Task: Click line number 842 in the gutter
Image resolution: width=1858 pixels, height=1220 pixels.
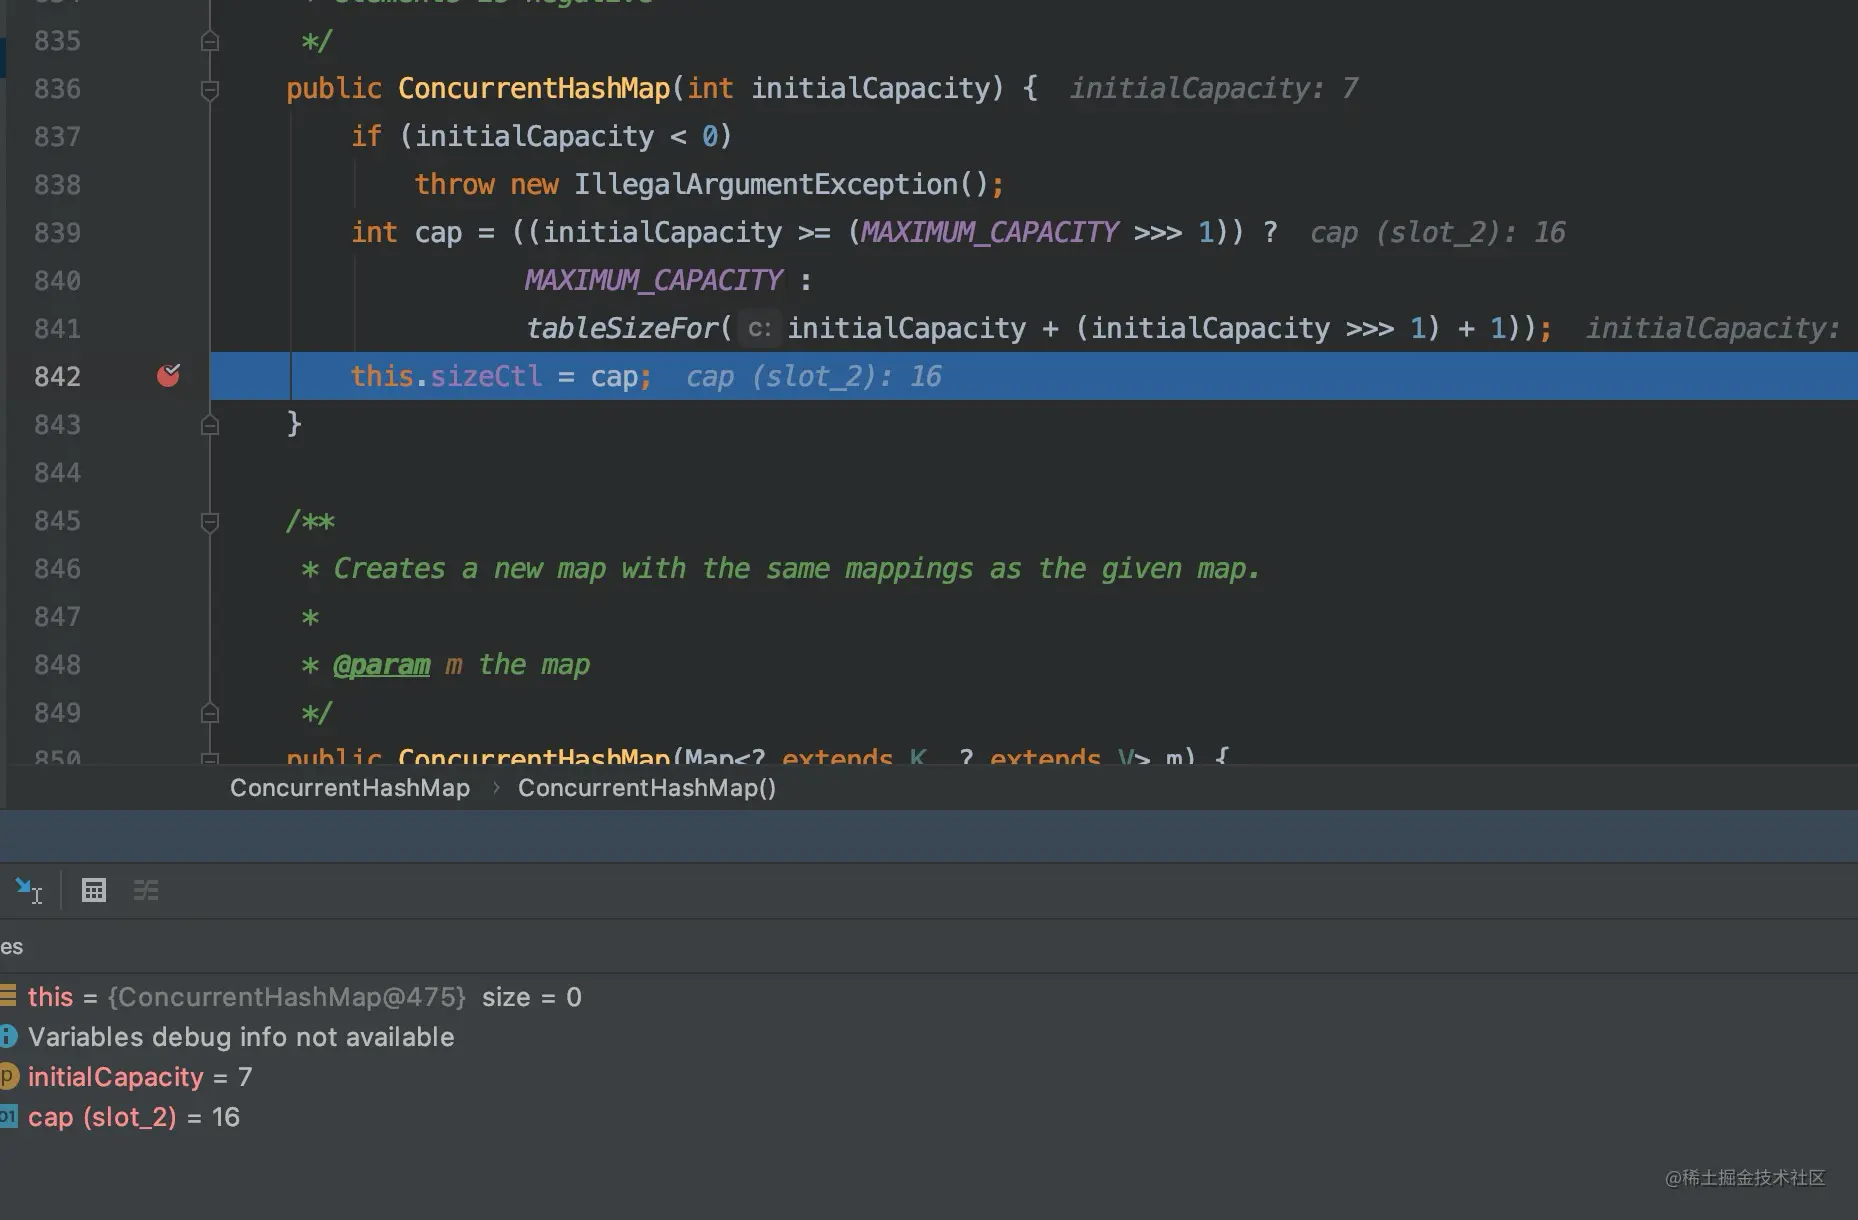Action: click(x=57, y=376)
